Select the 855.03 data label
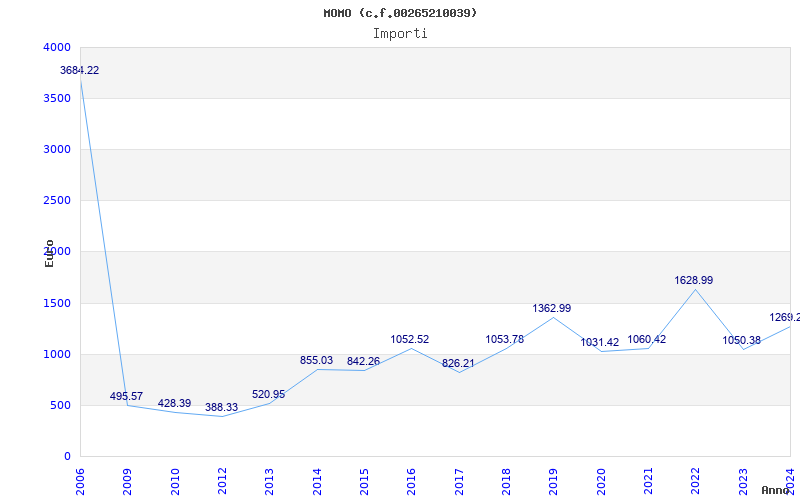Screen dimensions: 800x500 pos(316,361)
